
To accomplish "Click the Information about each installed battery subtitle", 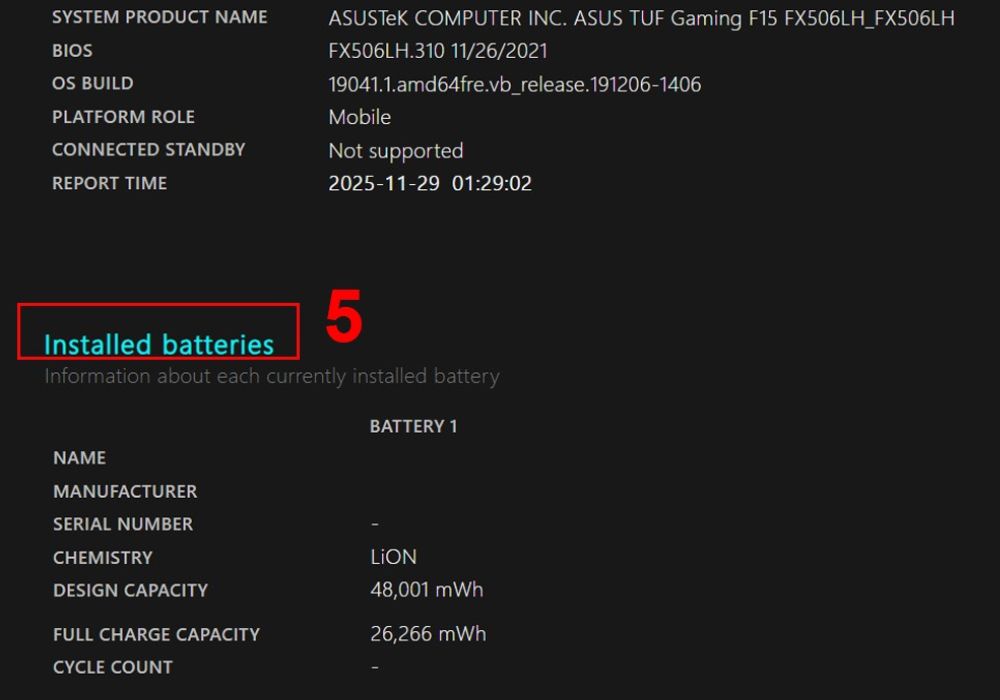I will [x=272, y=376].
